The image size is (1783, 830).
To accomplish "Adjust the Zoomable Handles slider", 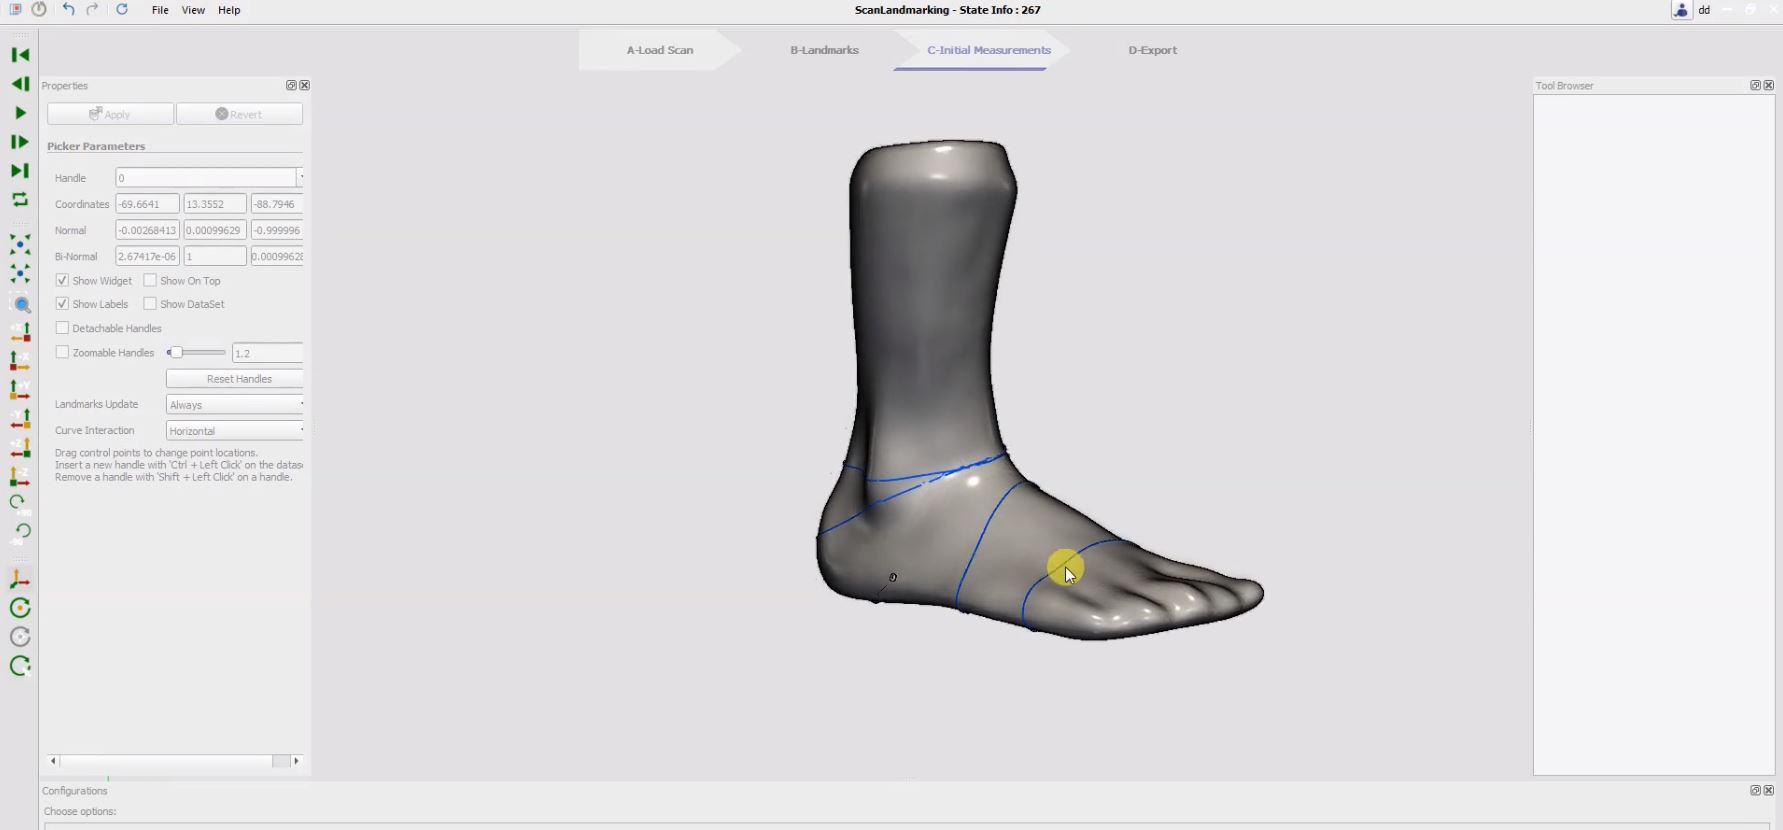I will pos(196,352).
